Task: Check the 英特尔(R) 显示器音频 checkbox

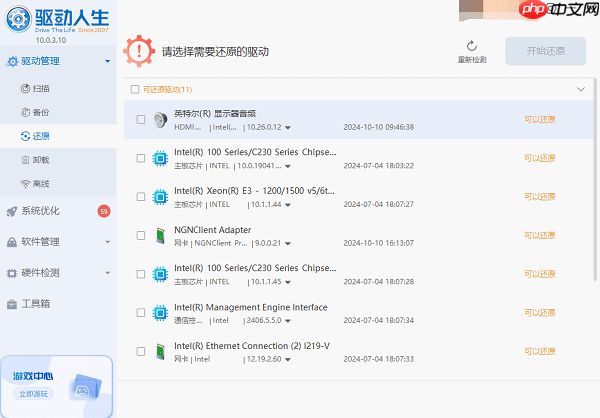Action: (x=141, y=120)
